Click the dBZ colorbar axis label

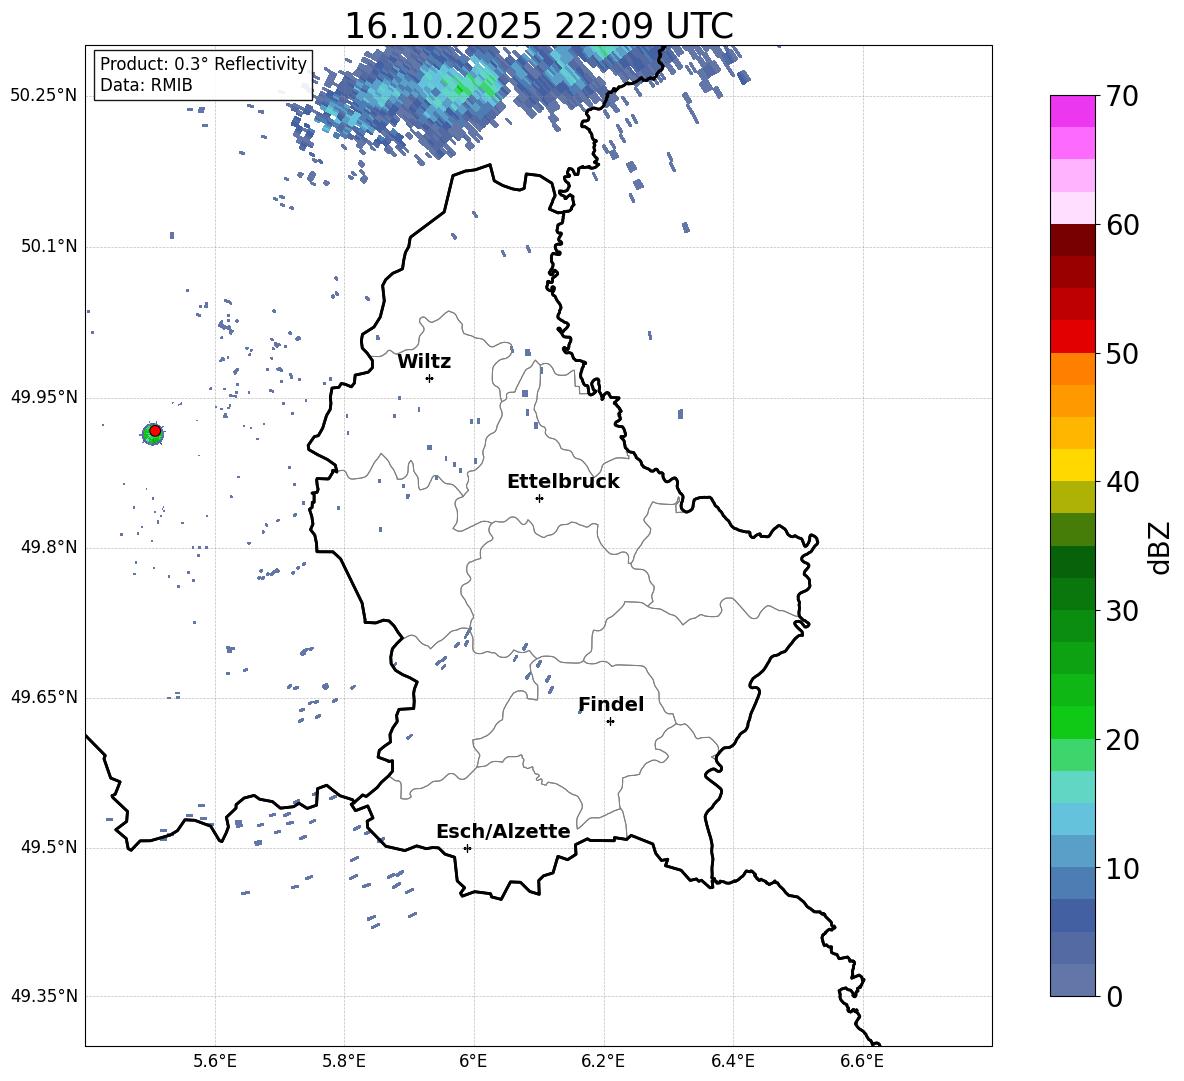1161,547
